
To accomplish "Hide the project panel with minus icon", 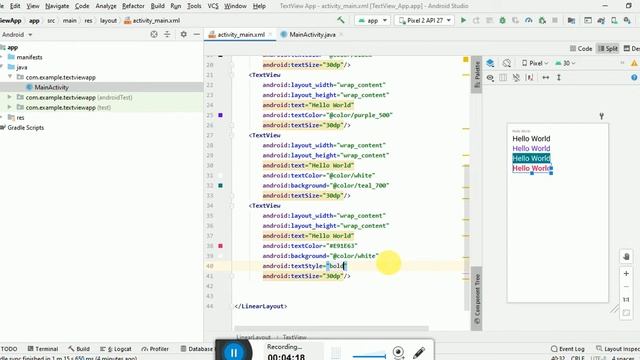I will (197, 34).
